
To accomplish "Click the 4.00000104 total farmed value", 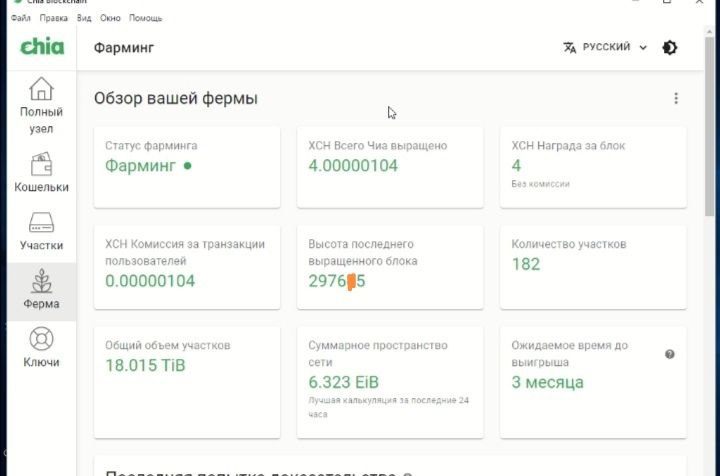I will [353, 166].
